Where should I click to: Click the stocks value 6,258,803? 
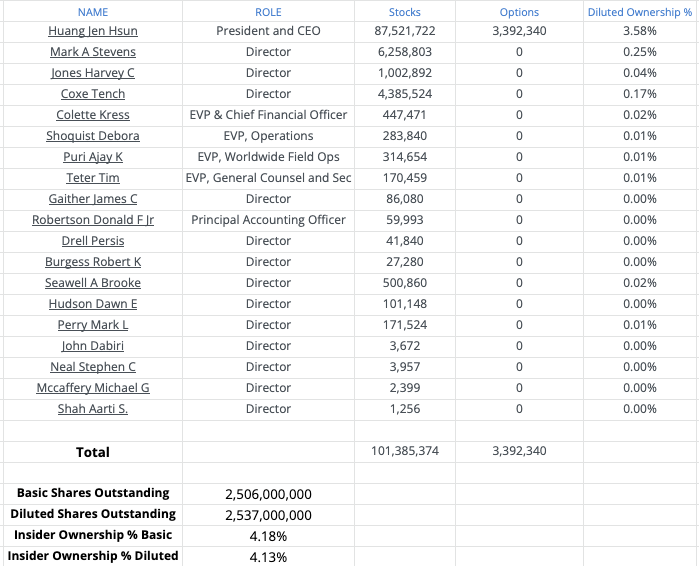coord(405,52)
